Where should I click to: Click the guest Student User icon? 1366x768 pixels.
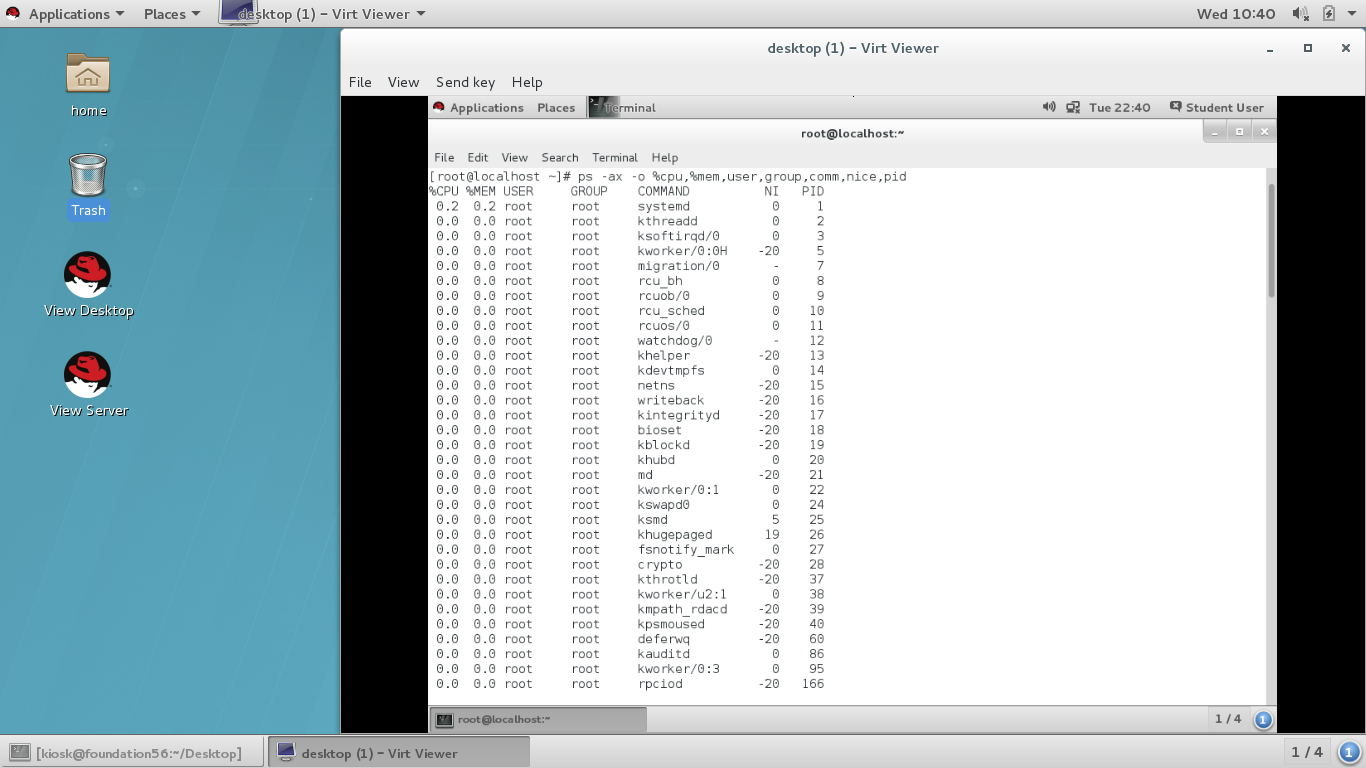click(1176, 107)
